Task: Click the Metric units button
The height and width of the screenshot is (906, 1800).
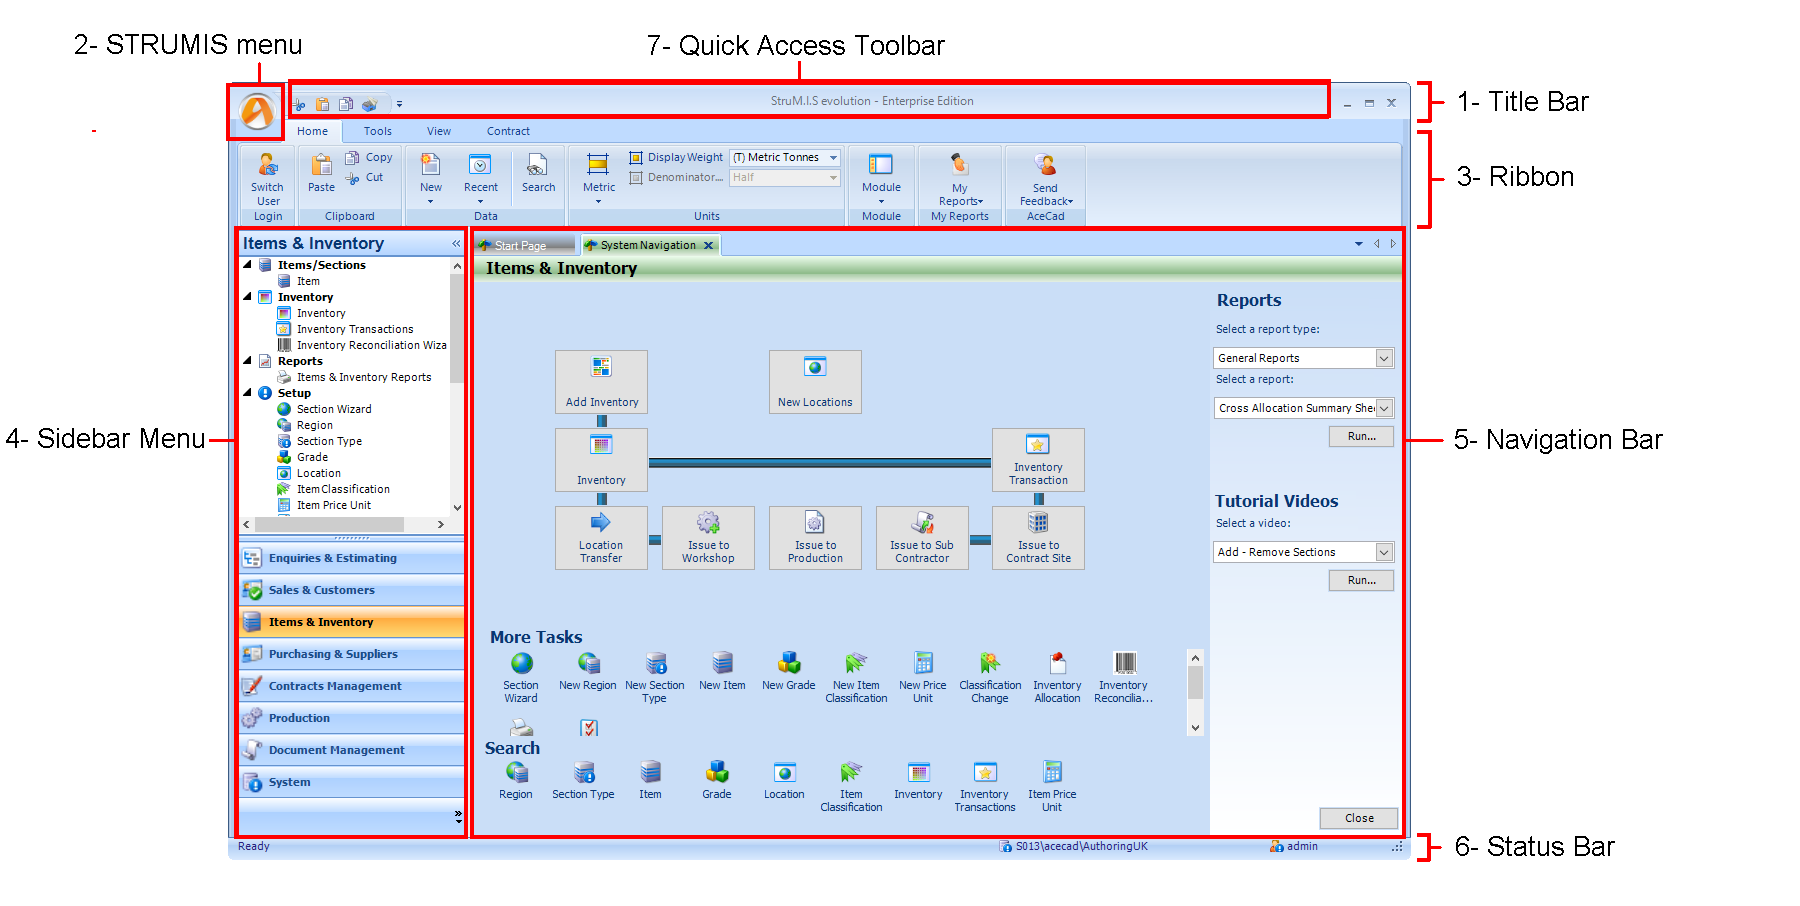Action: (599, 179)
